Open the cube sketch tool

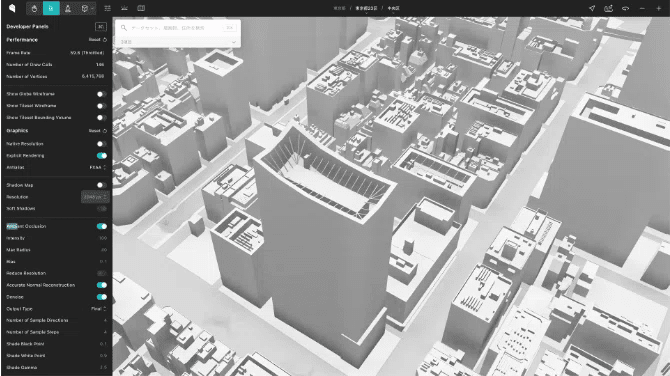coord(85,8)
